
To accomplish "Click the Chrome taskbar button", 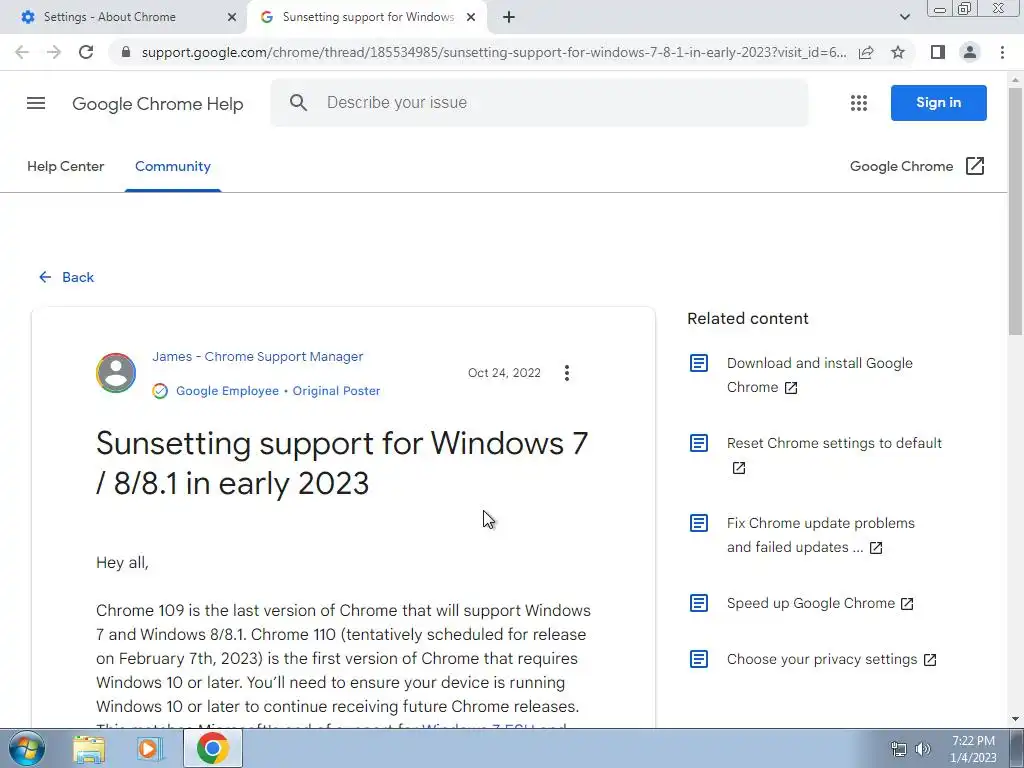I will (x=212, y=748).
